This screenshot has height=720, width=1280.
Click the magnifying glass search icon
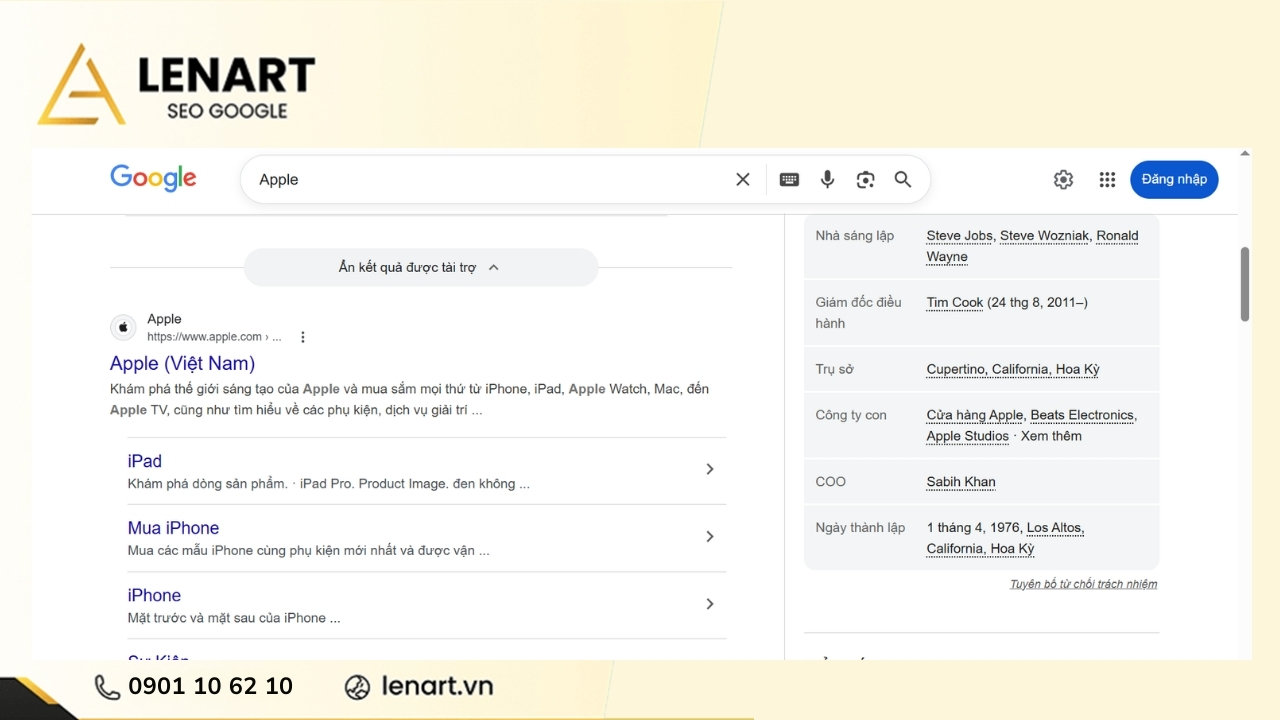pyautogui.click(x=903, y=180)
